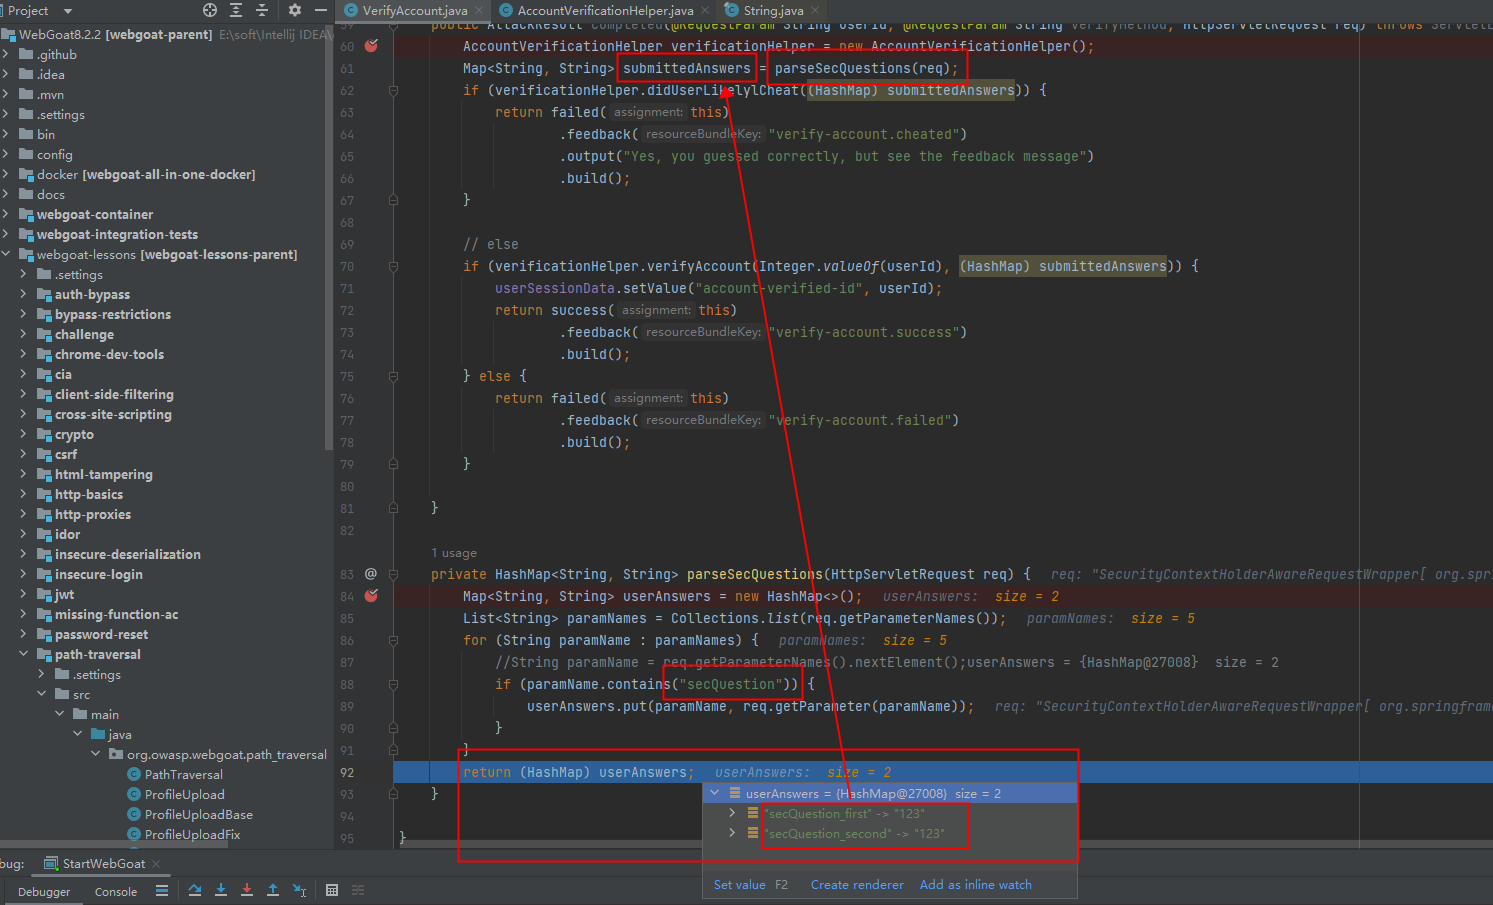Switch to String.java tab

(773, 10)
